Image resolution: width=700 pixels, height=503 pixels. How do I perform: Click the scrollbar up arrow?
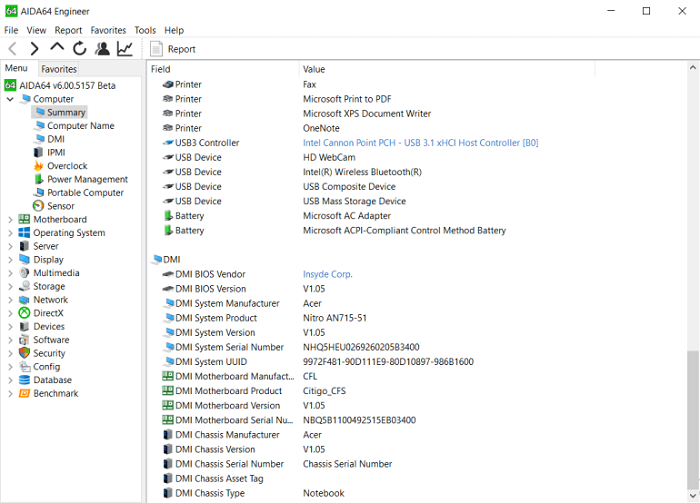pos(692,68)
